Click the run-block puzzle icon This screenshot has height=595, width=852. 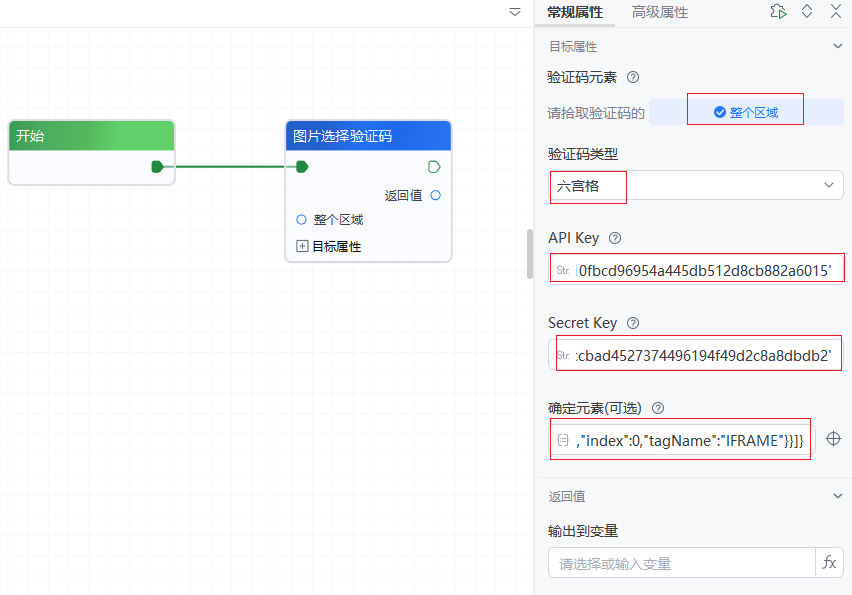[x=778, y=12]
